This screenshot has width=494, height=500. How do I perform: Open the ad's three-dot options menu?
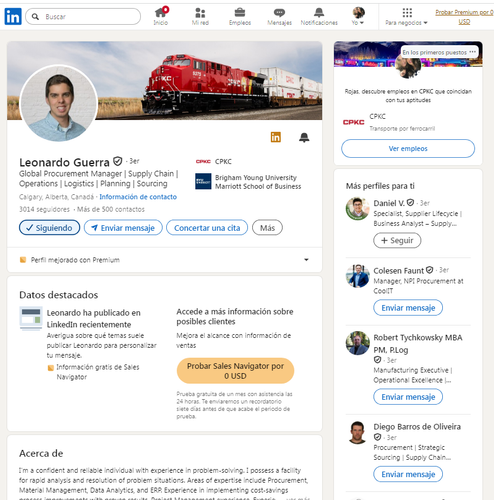click(472, 52)
